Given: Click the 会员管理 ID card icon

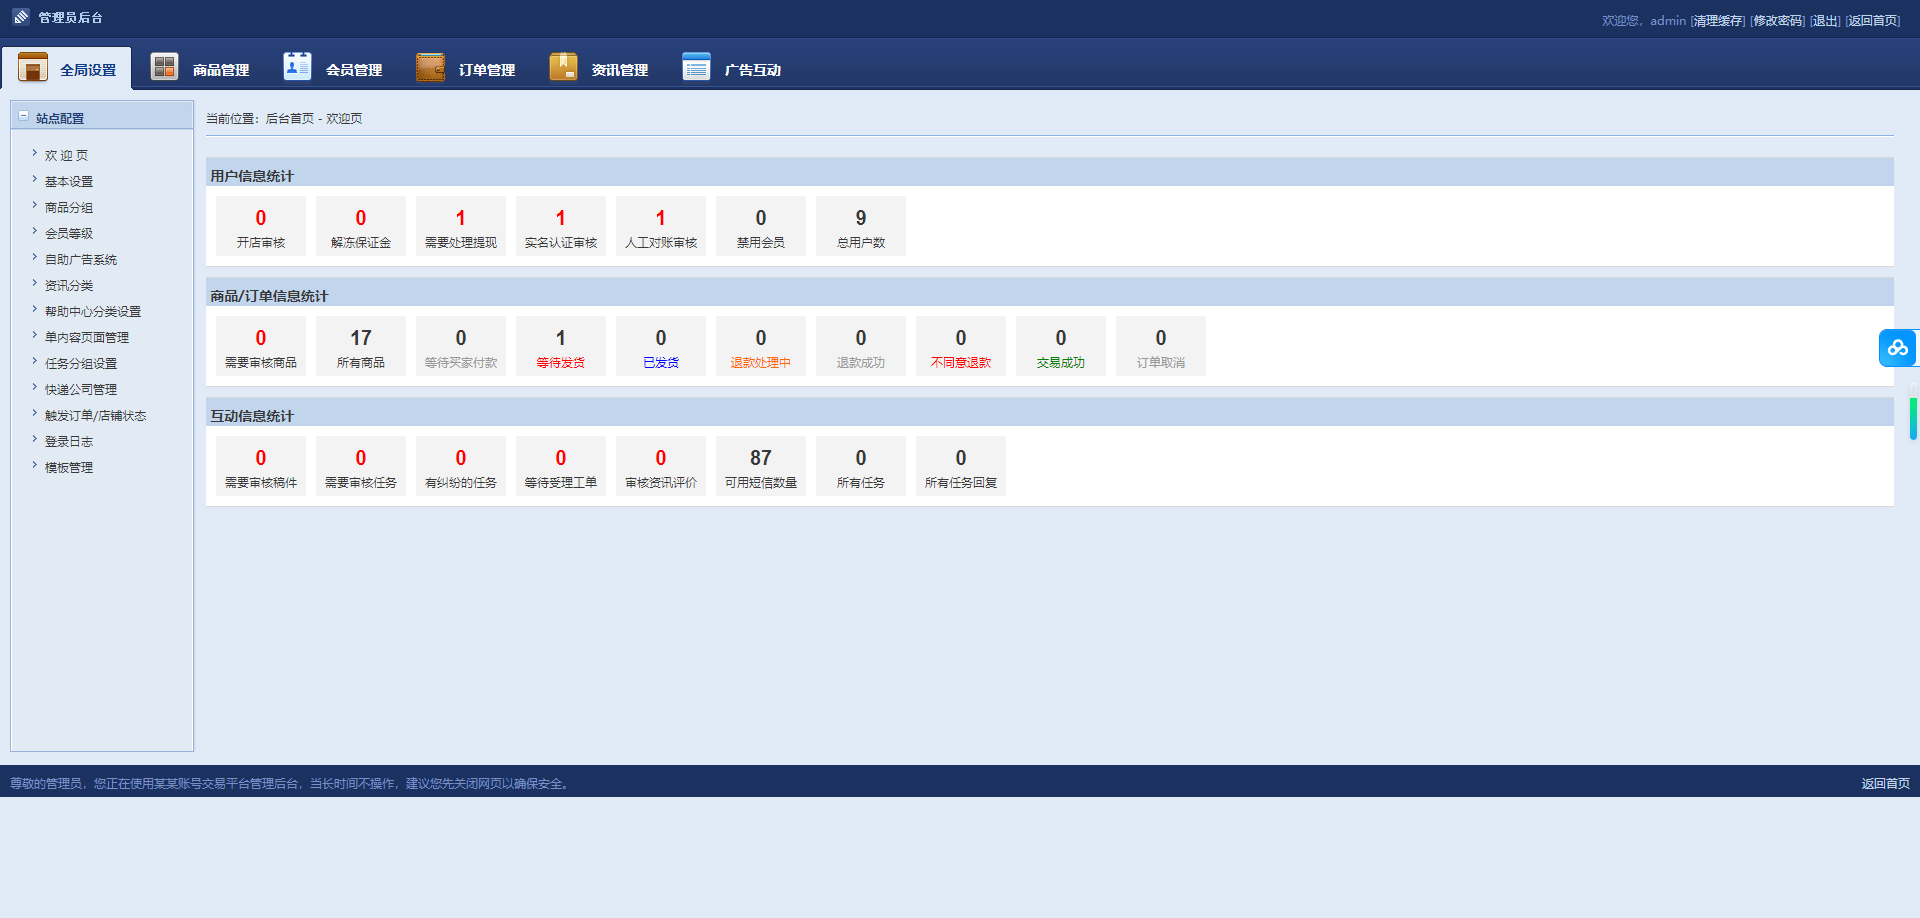Looking at the screenshot, I should point(297,66).
